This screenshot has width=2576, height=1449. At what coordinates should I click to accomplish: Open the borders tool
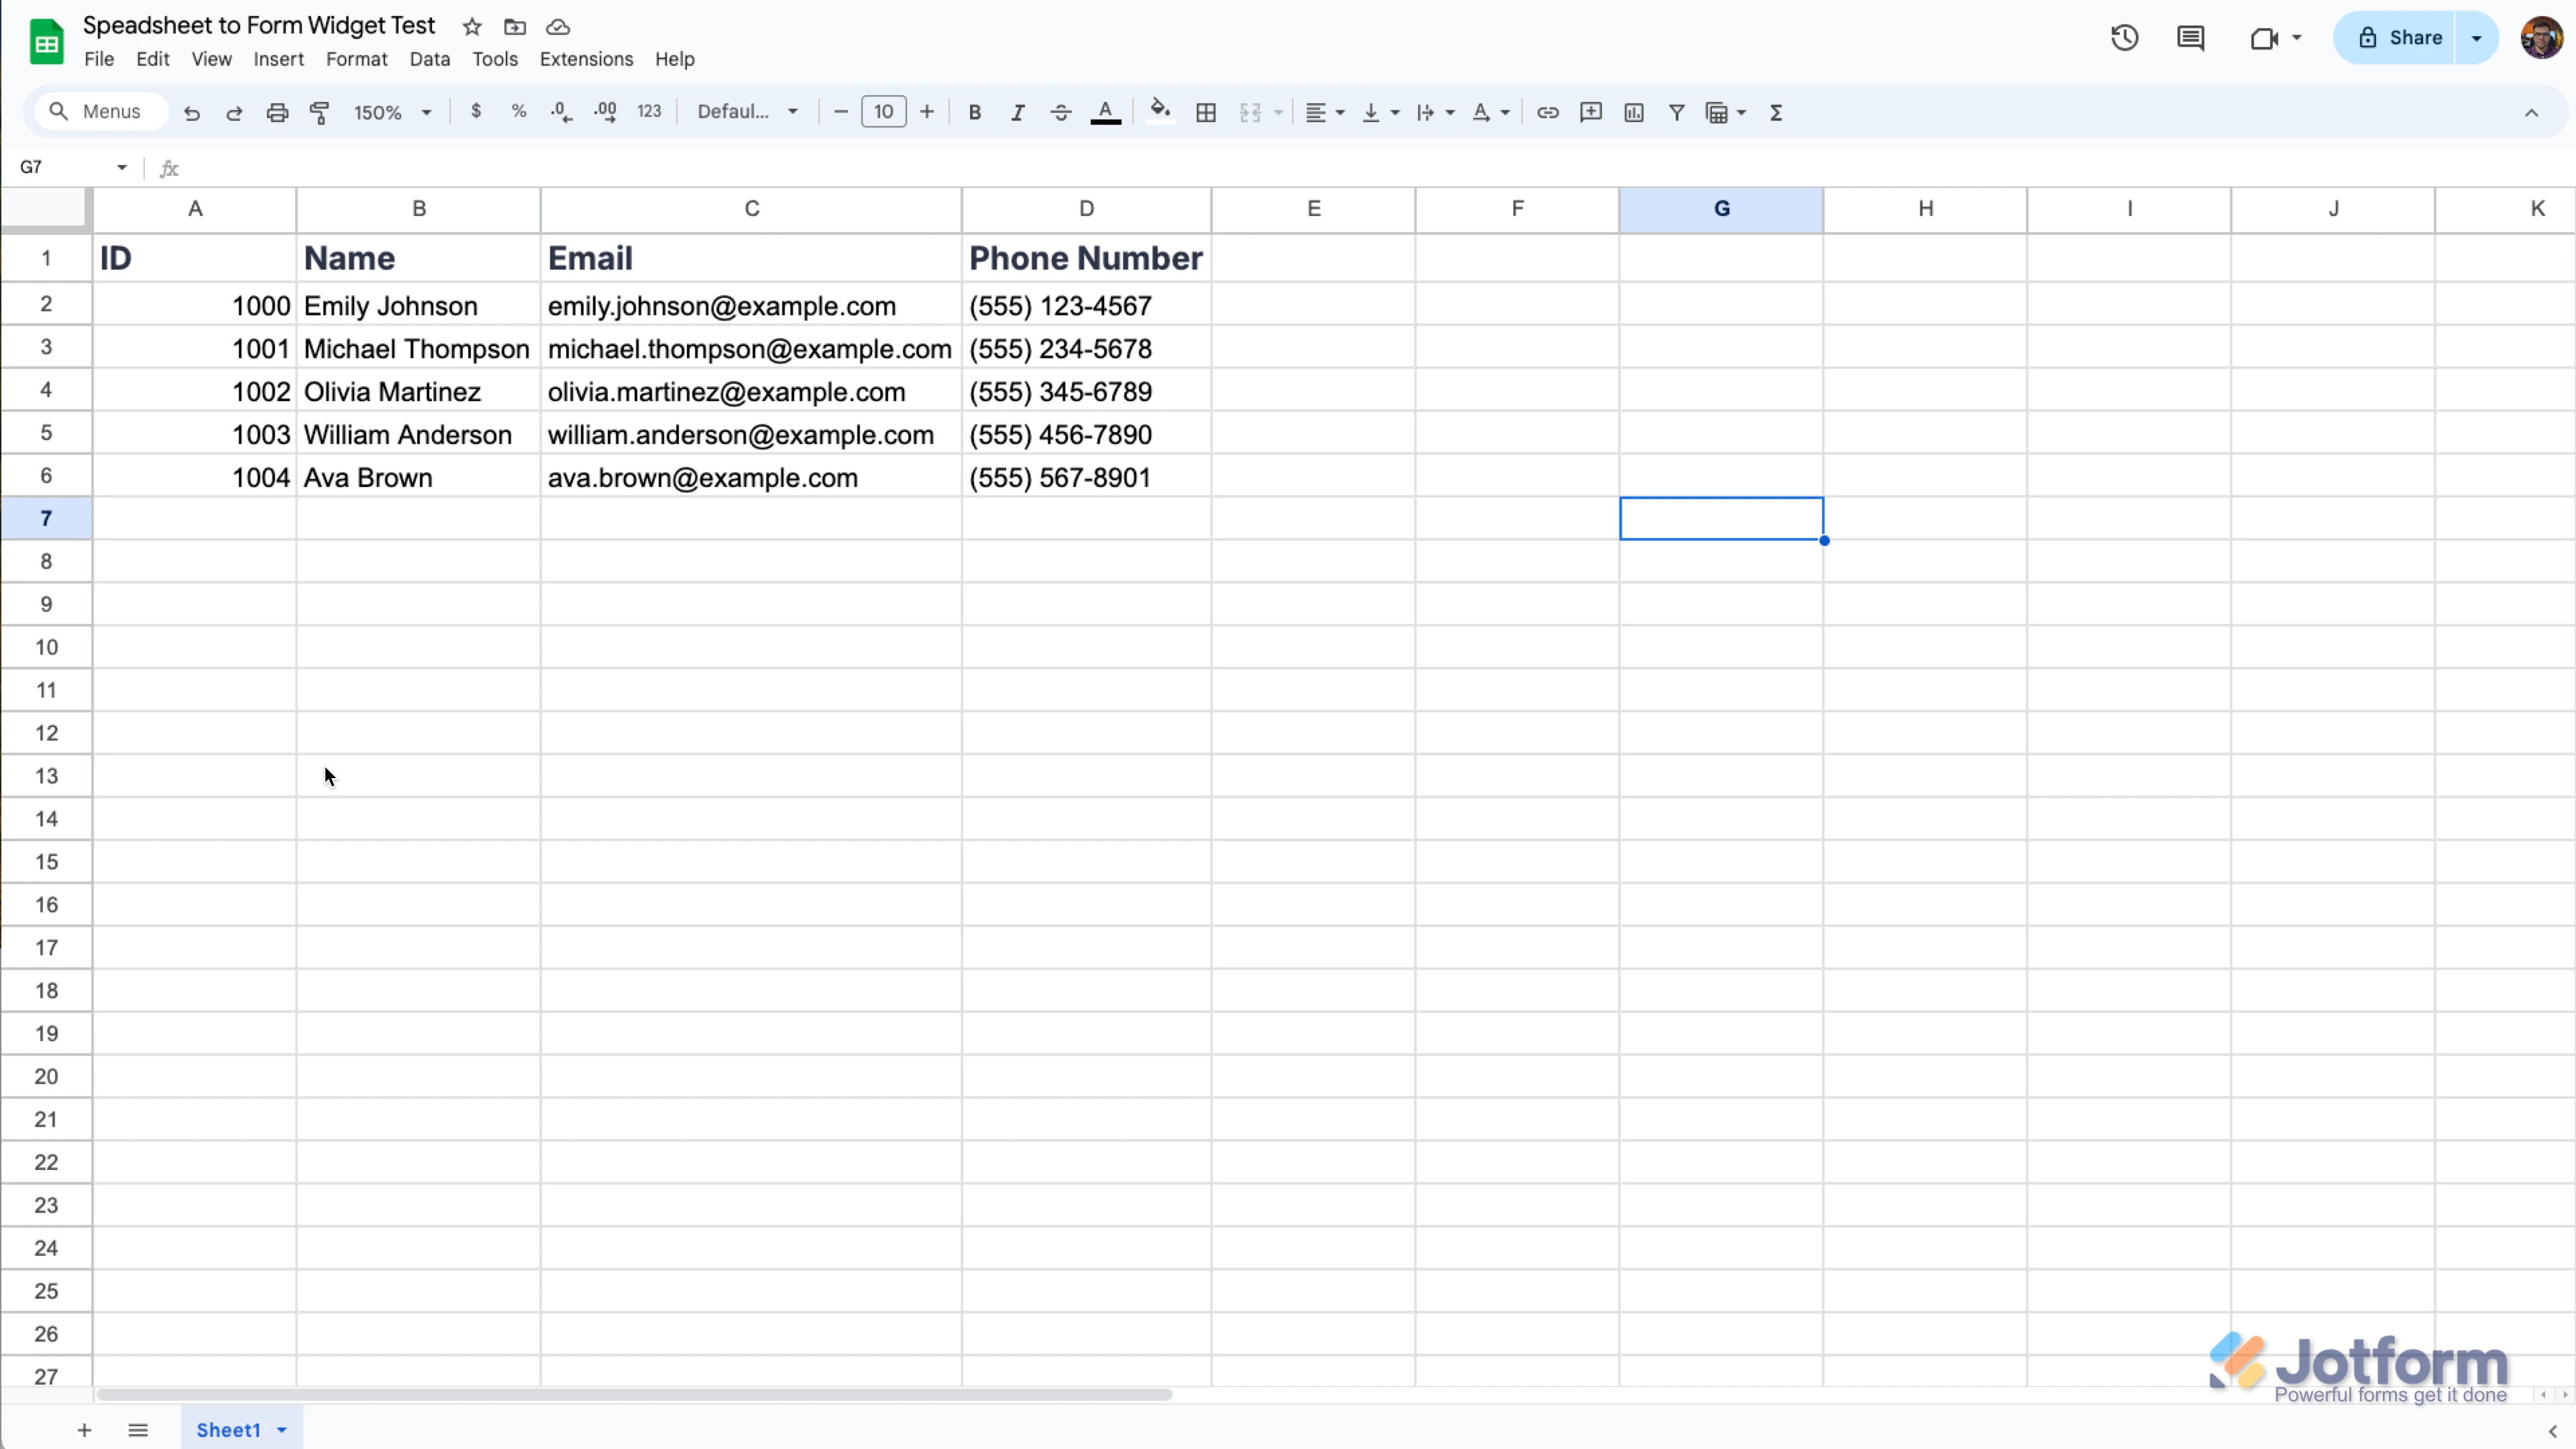point(1206,112)
